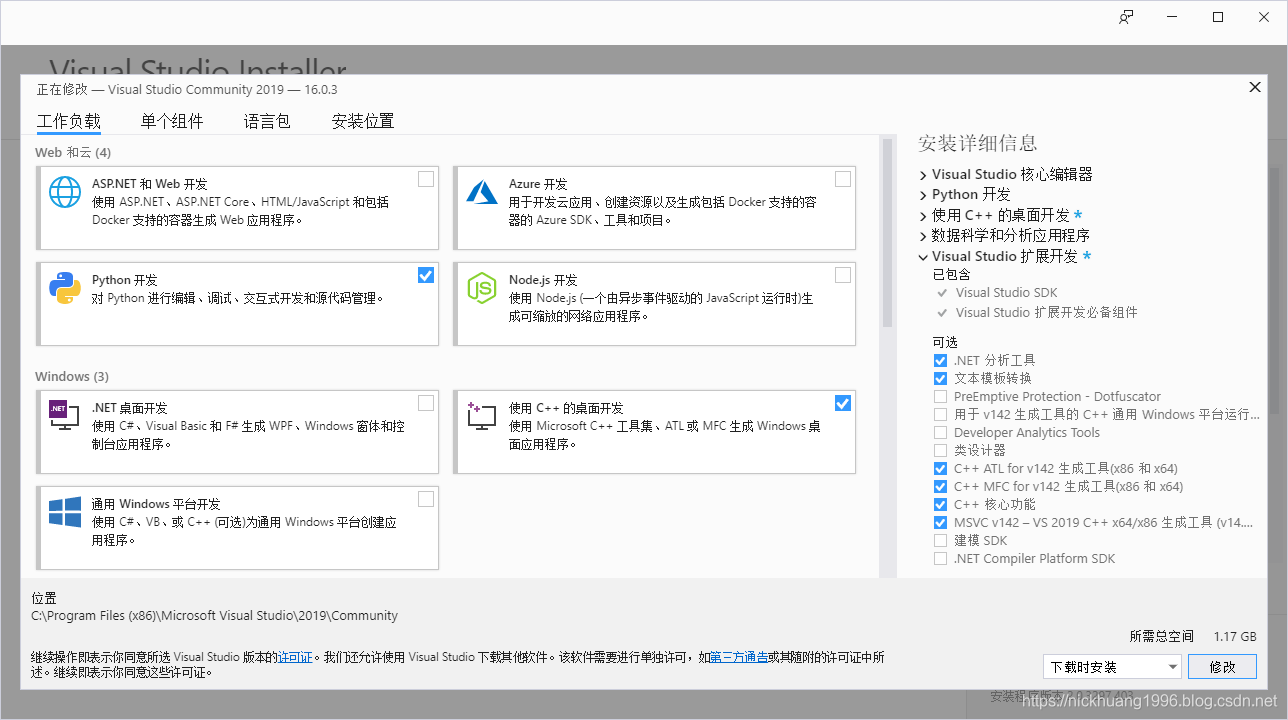
Task: Check the 建模 SDK optional component
Action: click(x=940, y=540)
